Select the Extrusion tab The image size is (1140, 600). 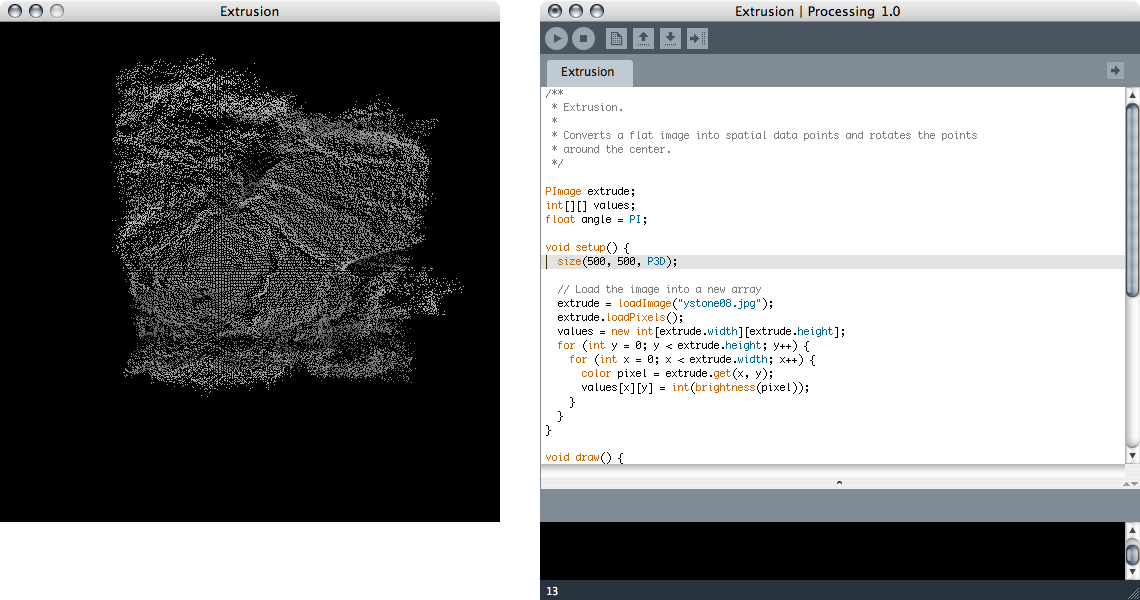pyautogui.click(x=588, y=72)
